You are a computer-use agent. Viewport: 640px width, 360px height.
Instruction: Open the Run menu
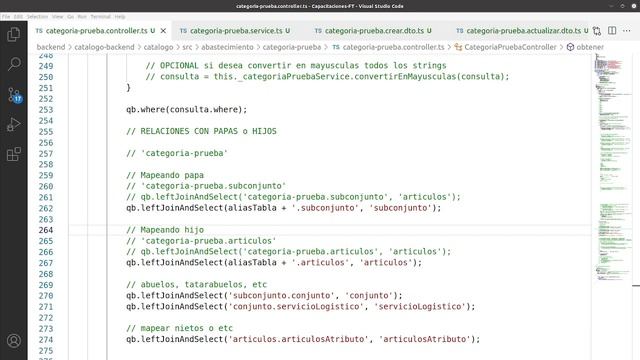pyautogui.click(x=82, y=17)
